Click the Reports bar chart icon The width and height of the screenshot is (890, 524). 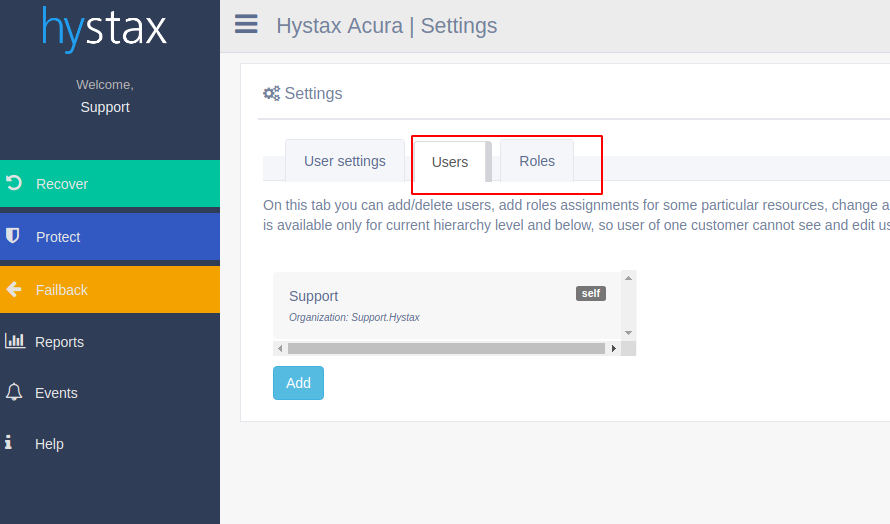15,341
